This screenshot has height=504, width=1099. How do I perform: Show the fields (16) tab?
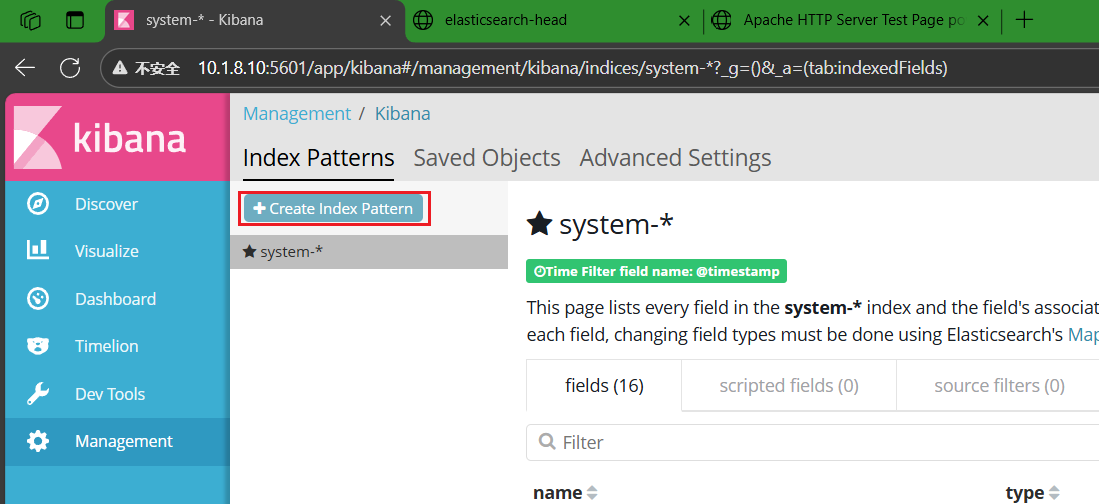(x=604, y=386)
